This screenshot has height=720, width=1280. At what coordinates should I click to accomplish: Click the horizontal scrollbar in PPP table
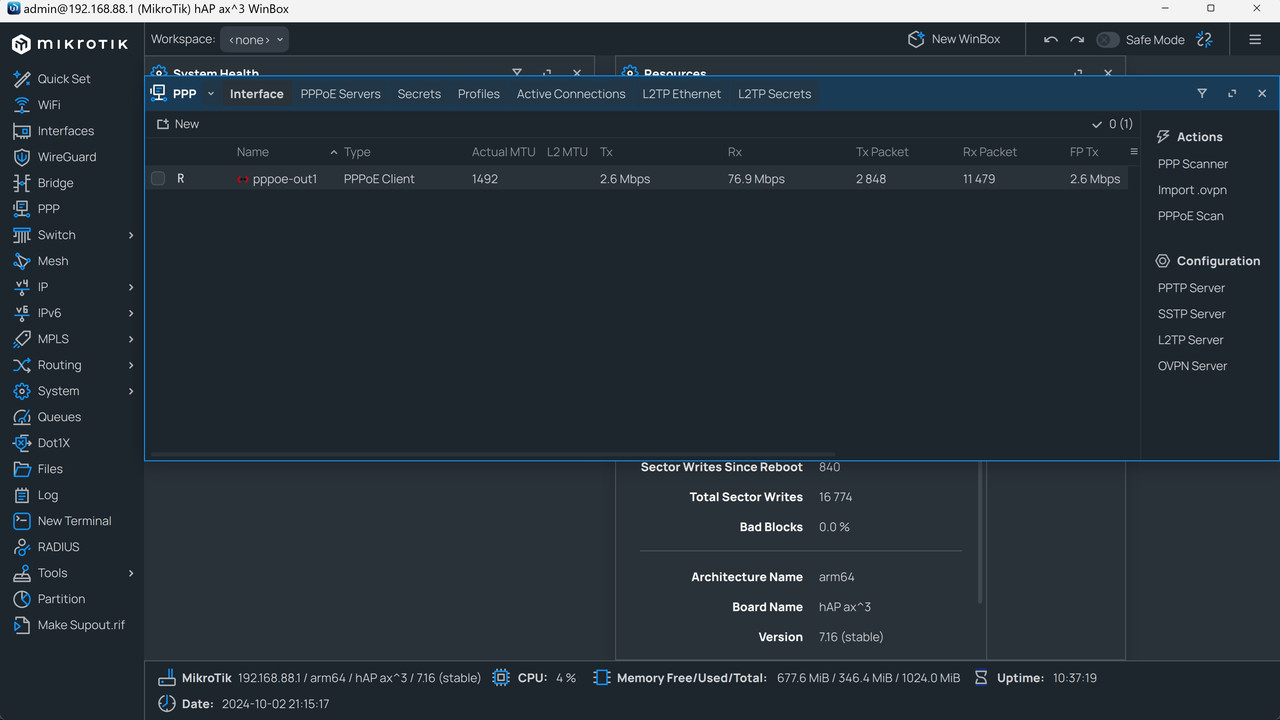(x=493, y=455)
